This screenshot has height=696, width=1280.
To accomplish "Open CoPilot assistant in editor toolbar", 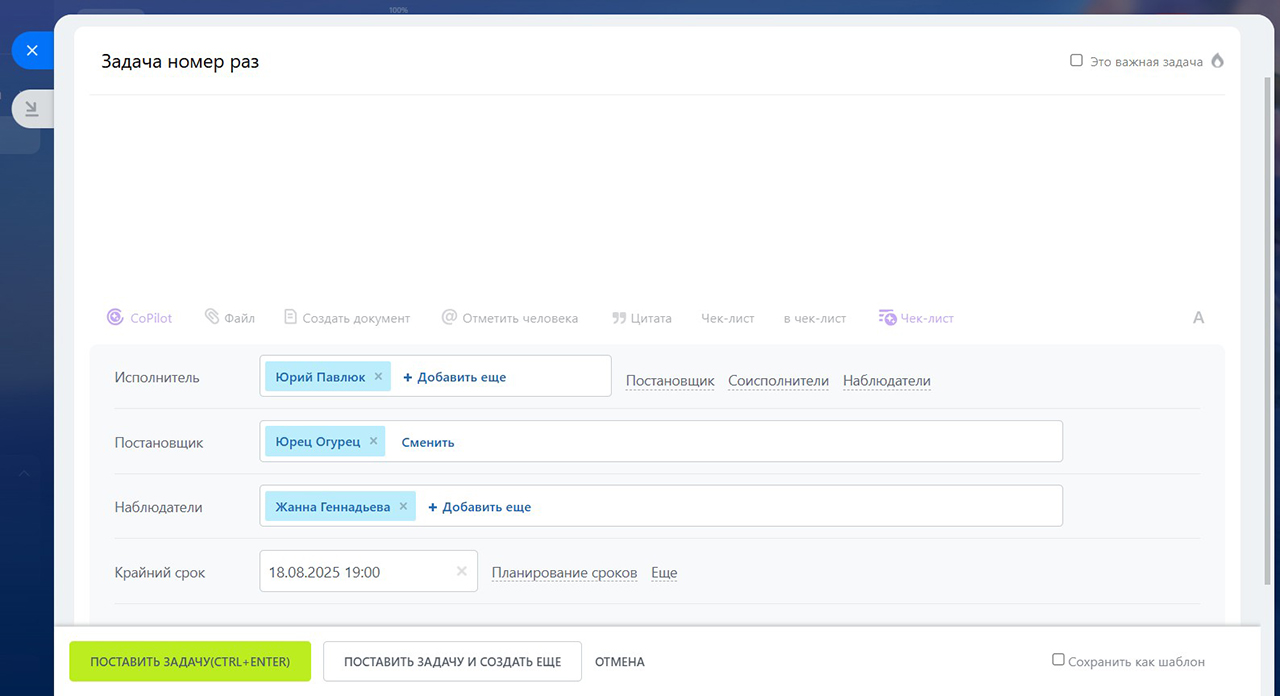I will pos(139,318).
